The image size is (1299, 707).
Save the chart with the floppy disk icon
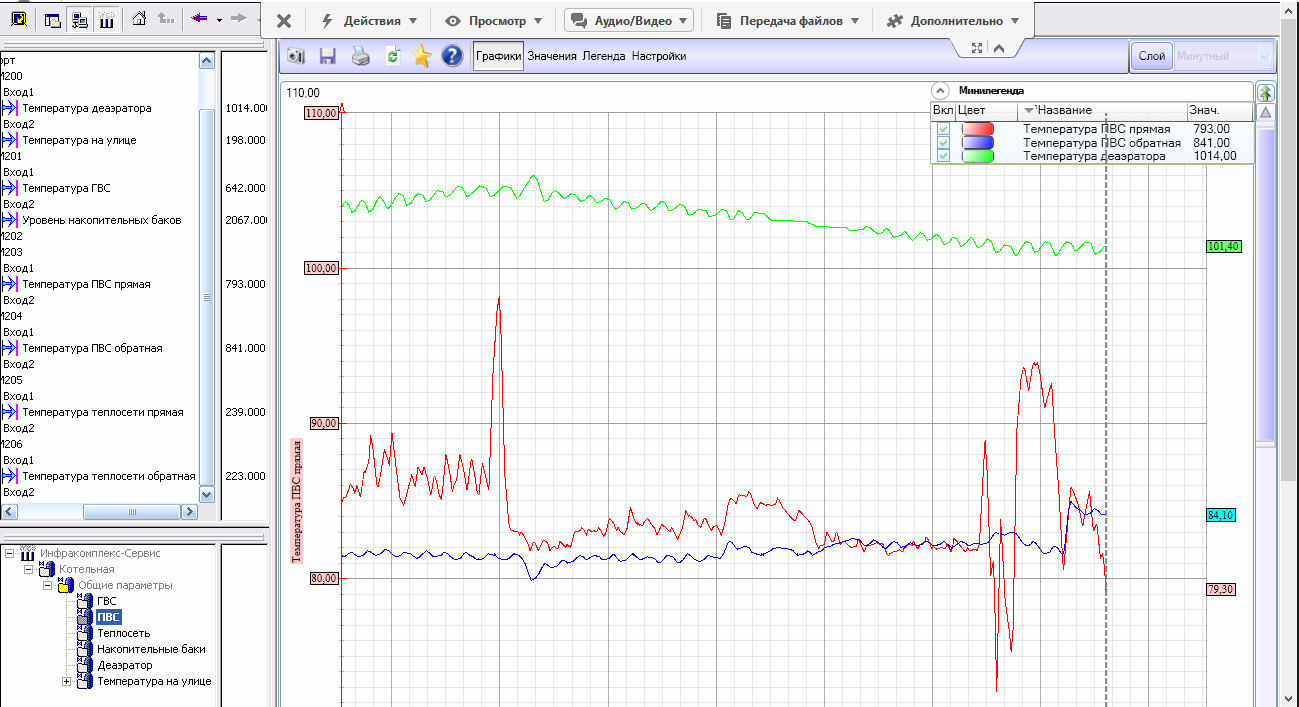(327, 57)
